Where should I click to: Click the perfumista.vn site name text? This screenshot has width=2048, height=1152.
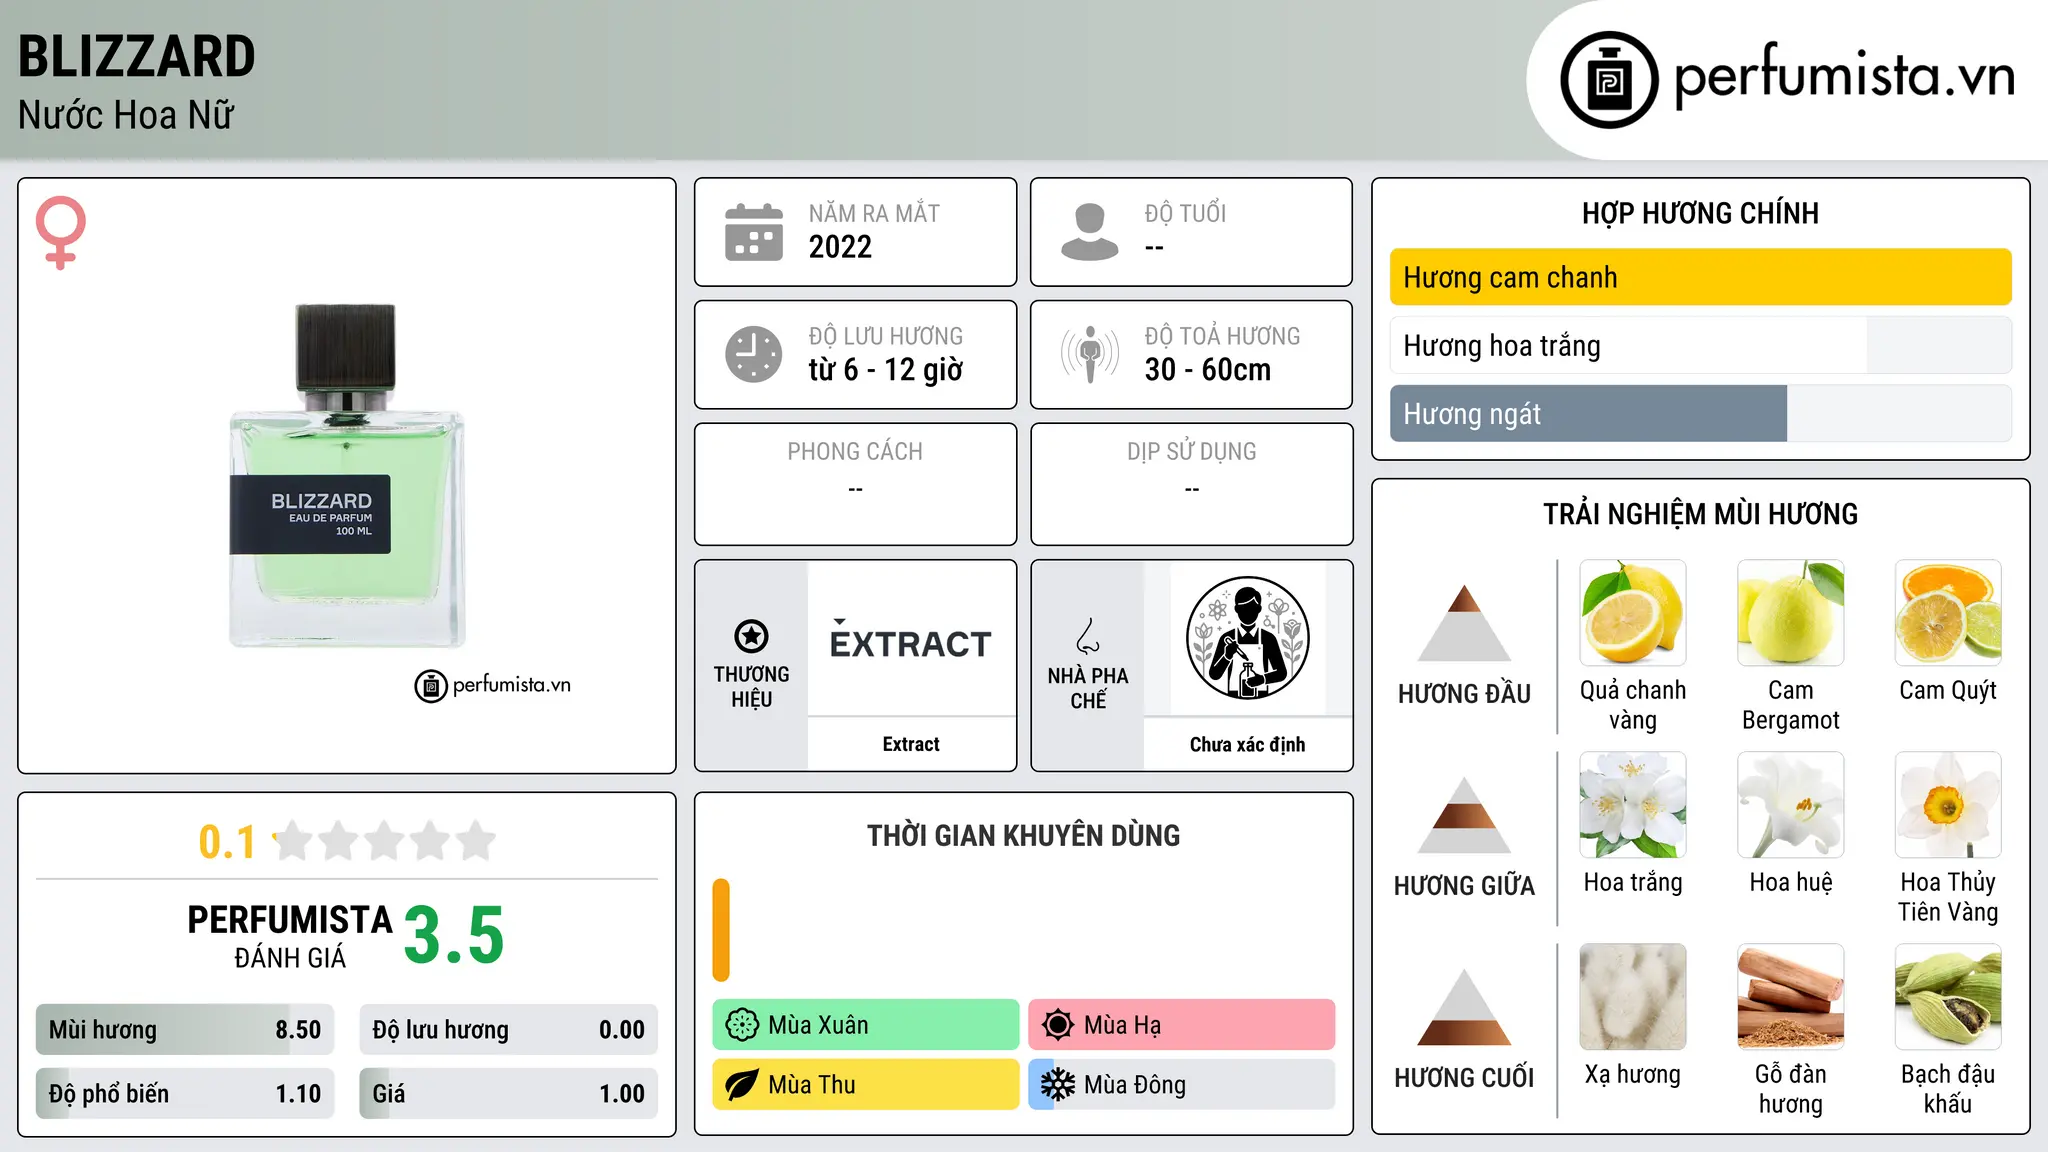pos(1844,76)
